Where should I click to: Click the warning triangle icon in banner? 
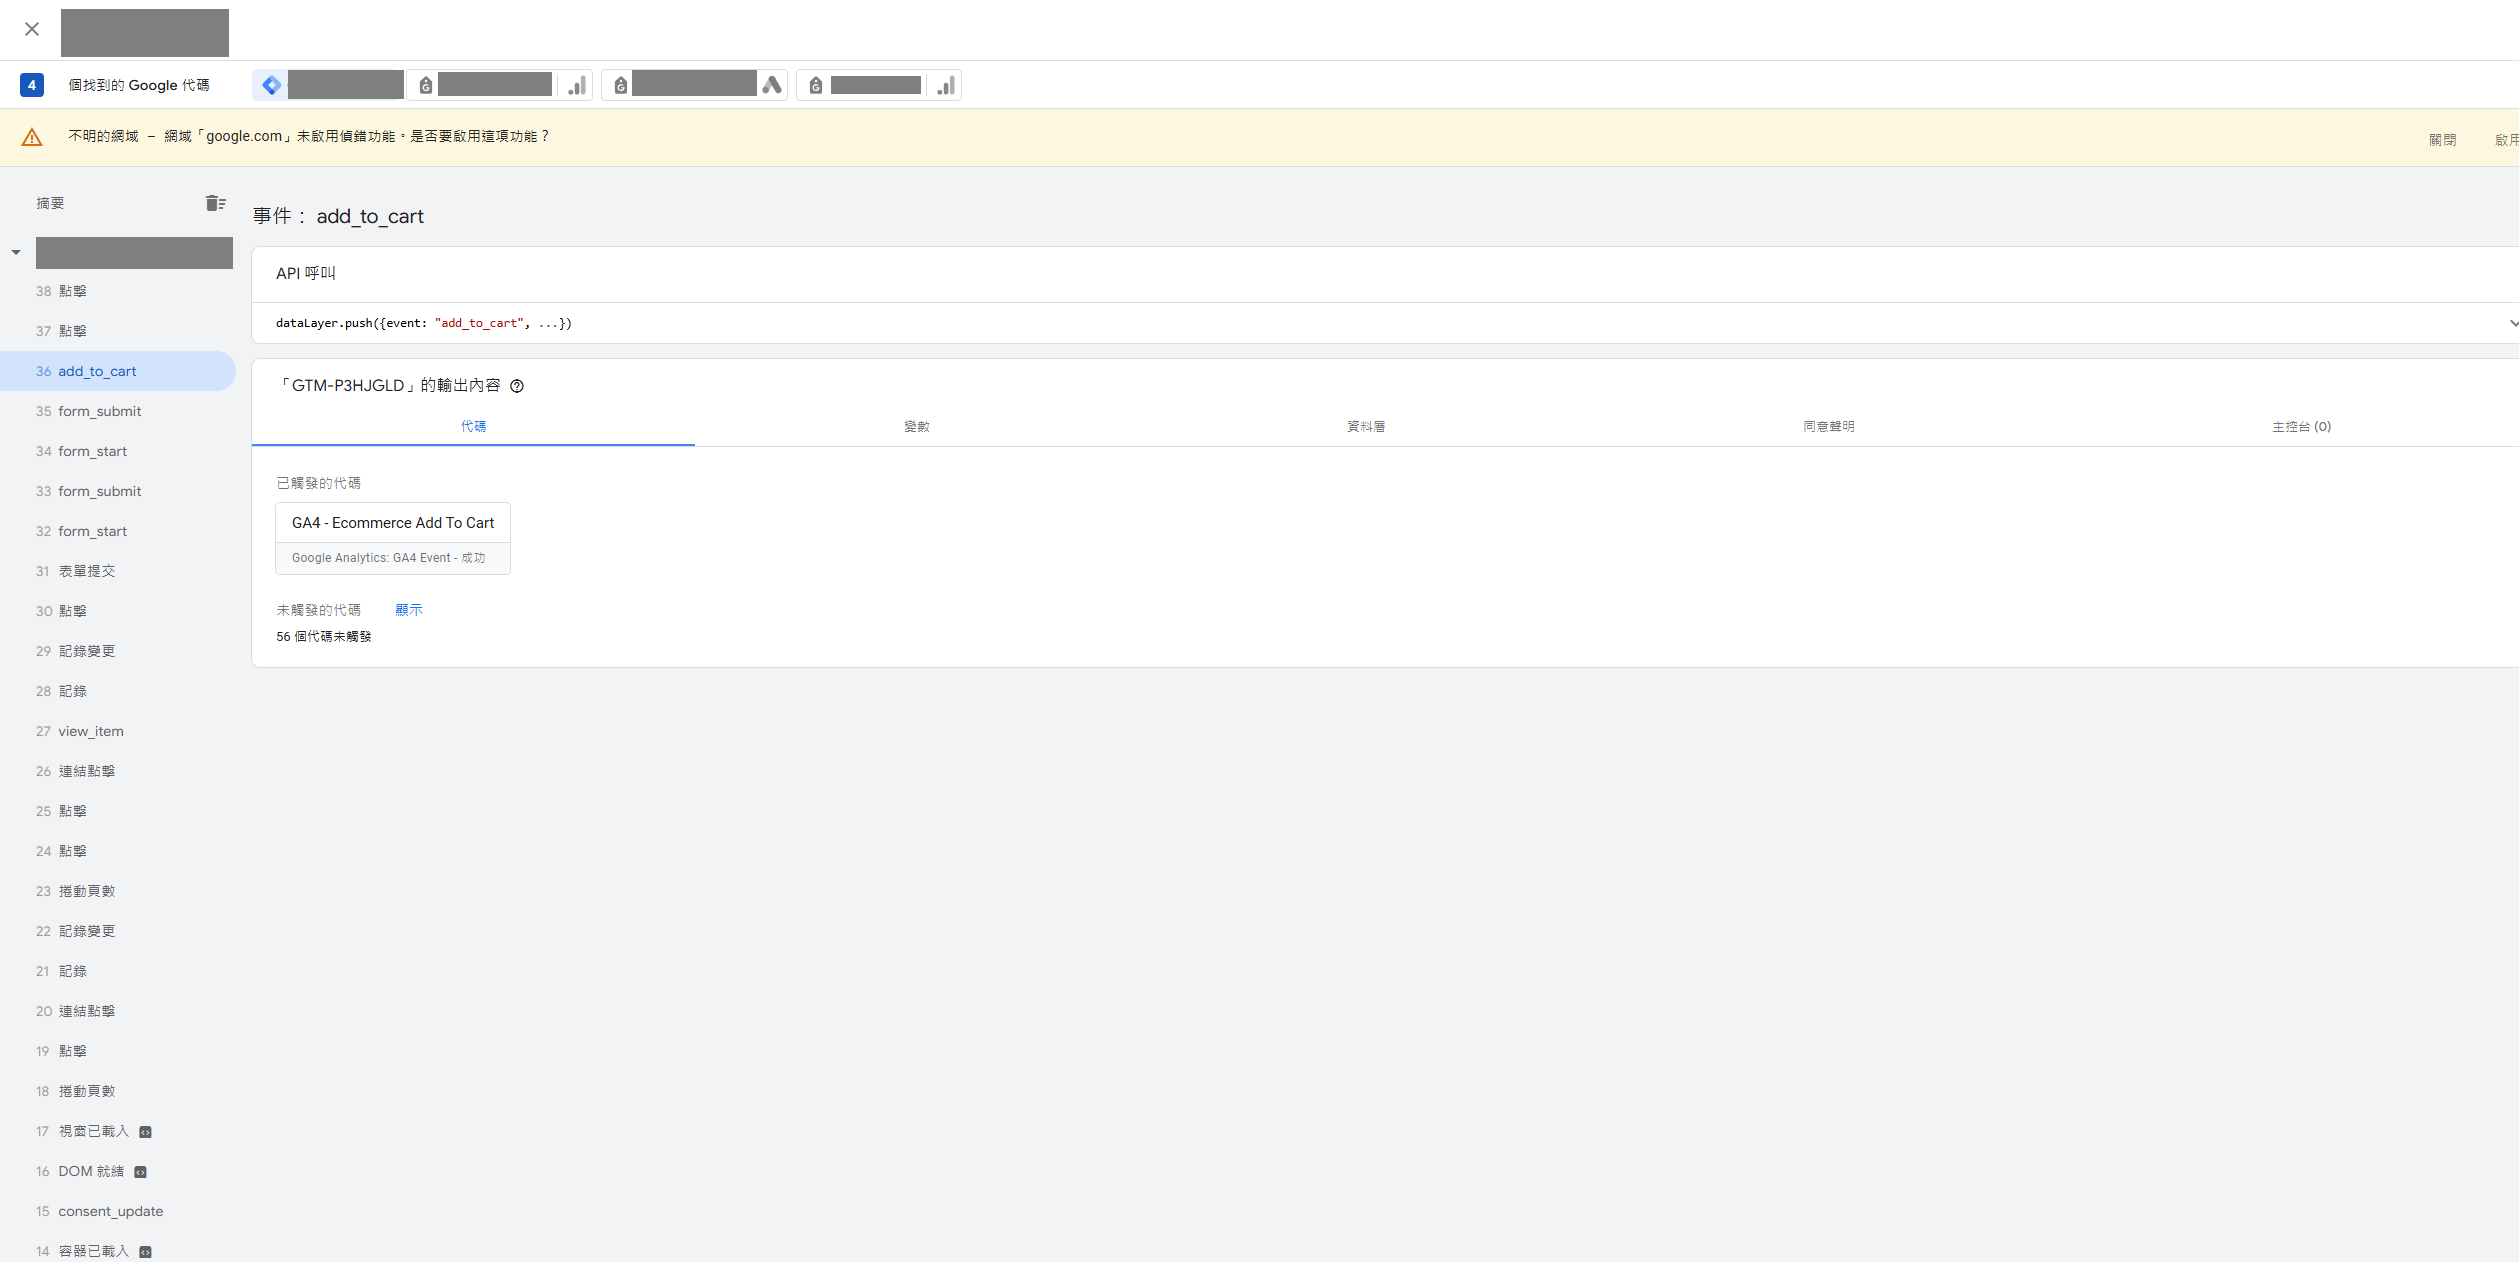point(32,137)
